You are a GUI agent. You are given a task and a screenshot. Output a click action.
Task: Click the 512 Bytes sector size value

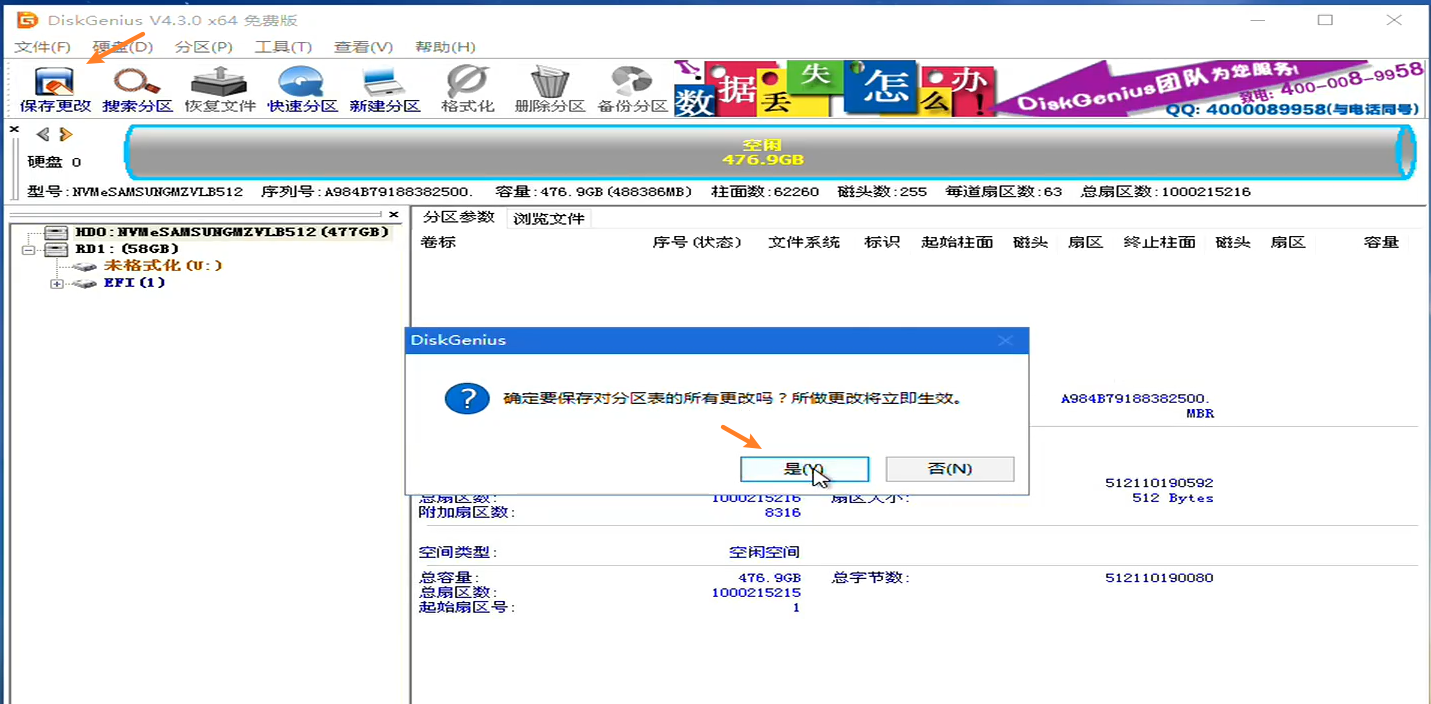pos(1172,498)
